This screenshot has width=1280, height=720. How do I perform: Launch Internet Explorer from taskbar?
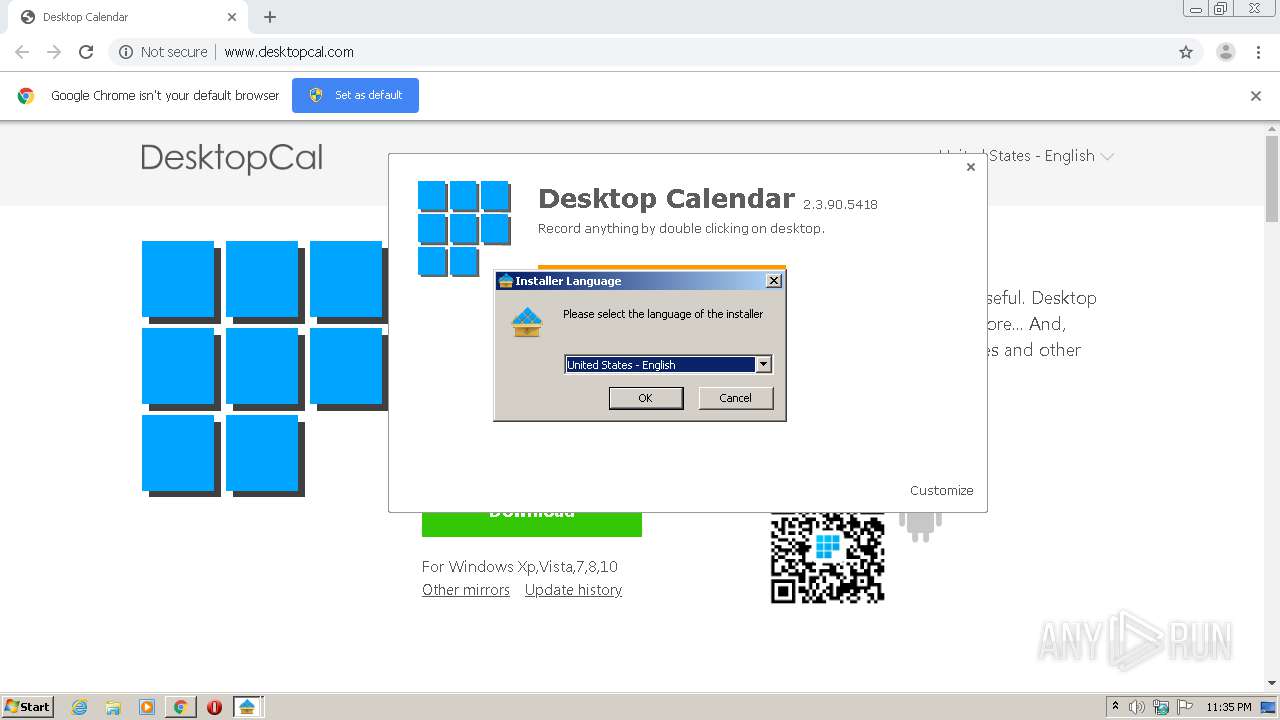click(80, 707)
